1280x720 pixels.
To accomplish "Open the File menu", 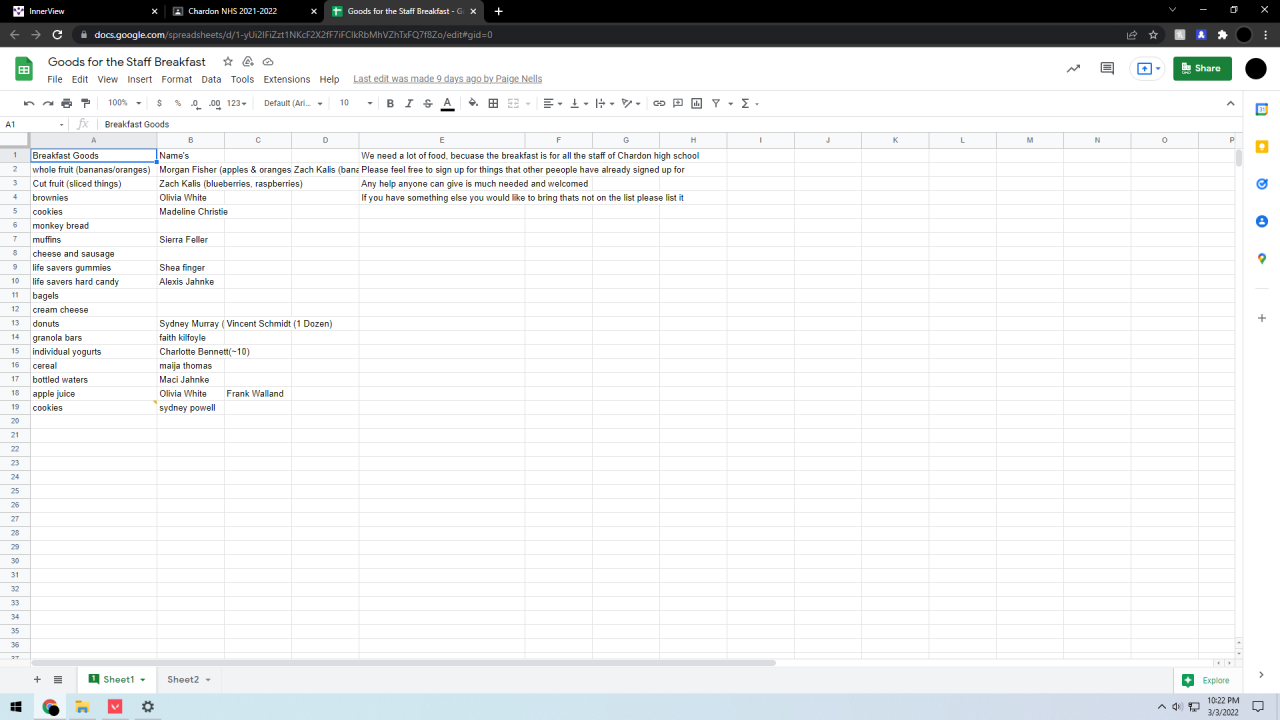I will pos(55,79).
